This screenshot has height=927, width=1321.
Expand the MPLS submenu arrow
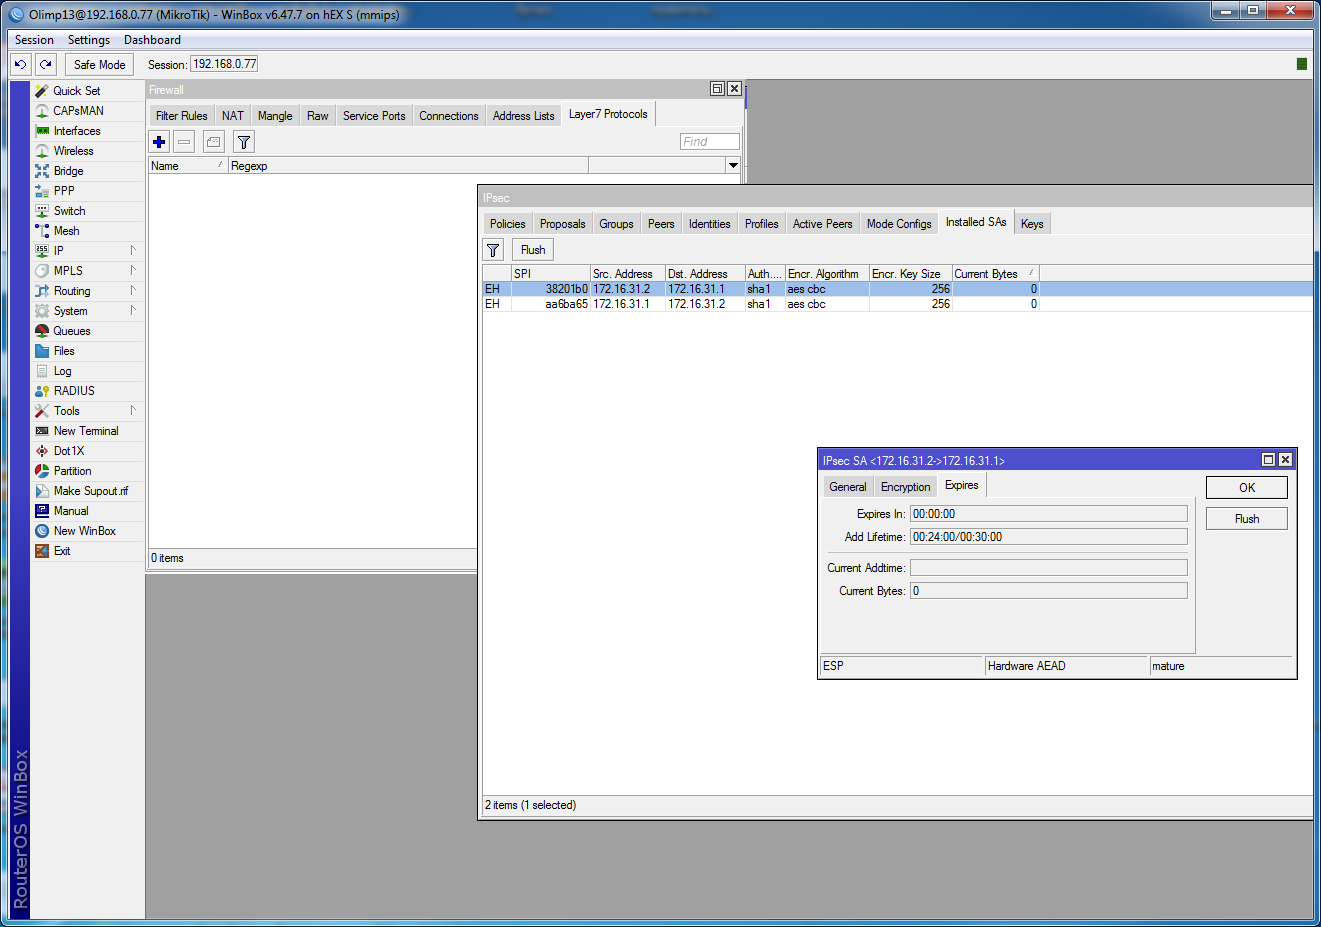point(133,270)
